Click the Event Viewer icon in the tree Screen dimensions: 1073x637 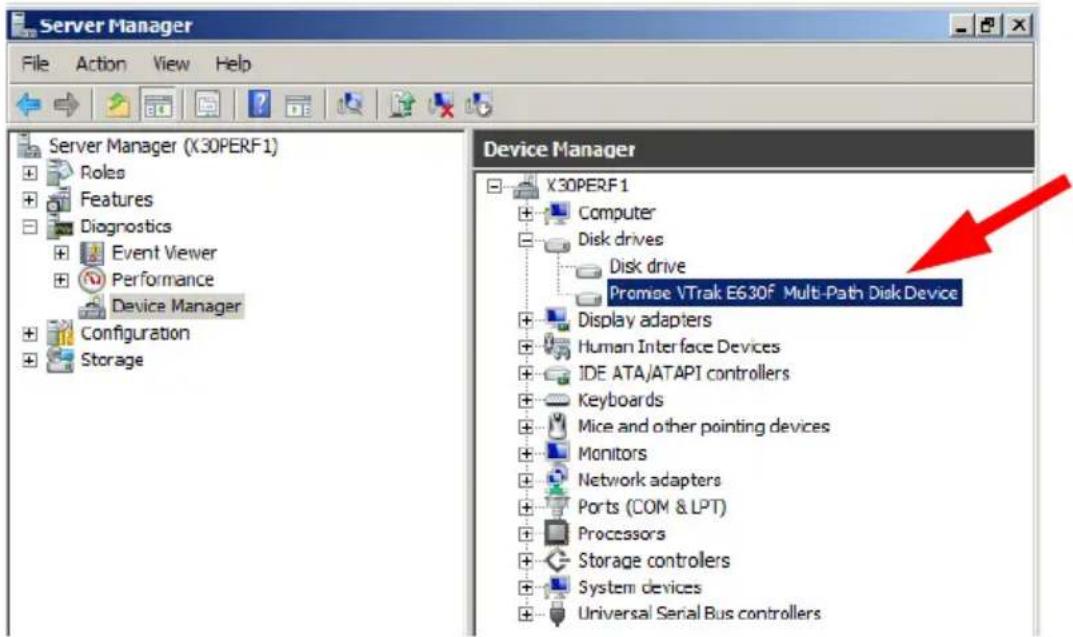(92, 253)
